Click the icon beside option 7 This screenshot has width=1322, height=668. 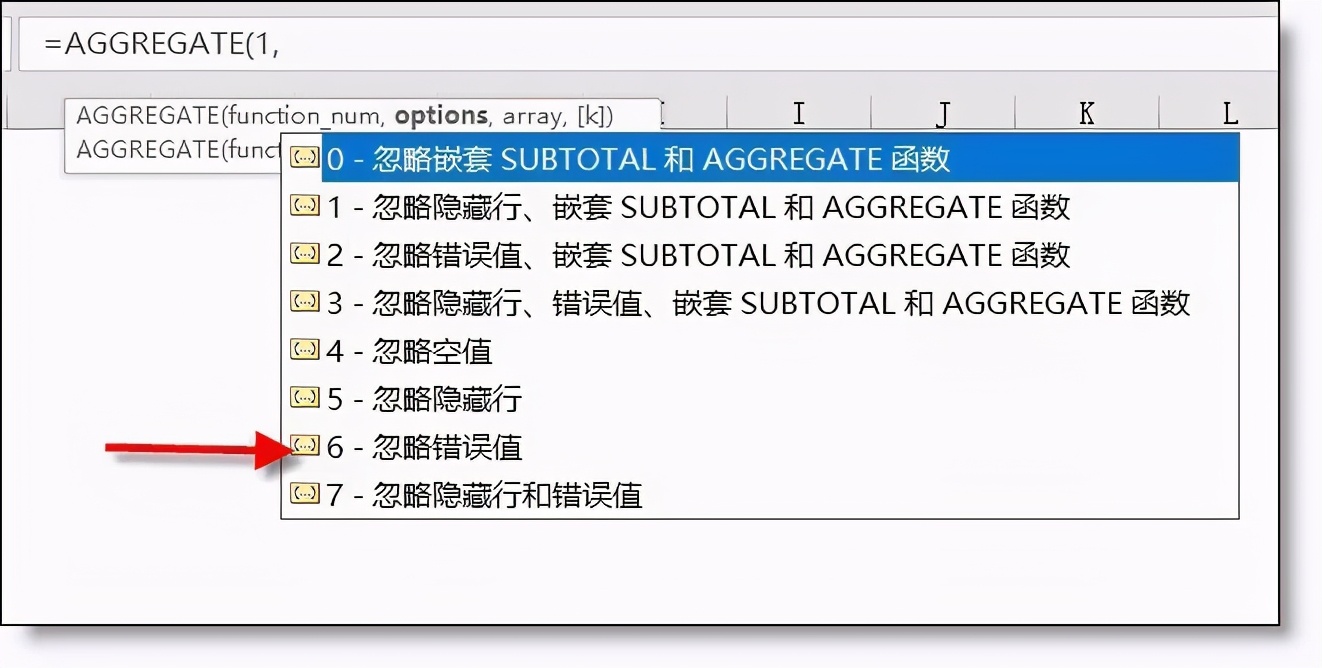[x=304, y=494]
